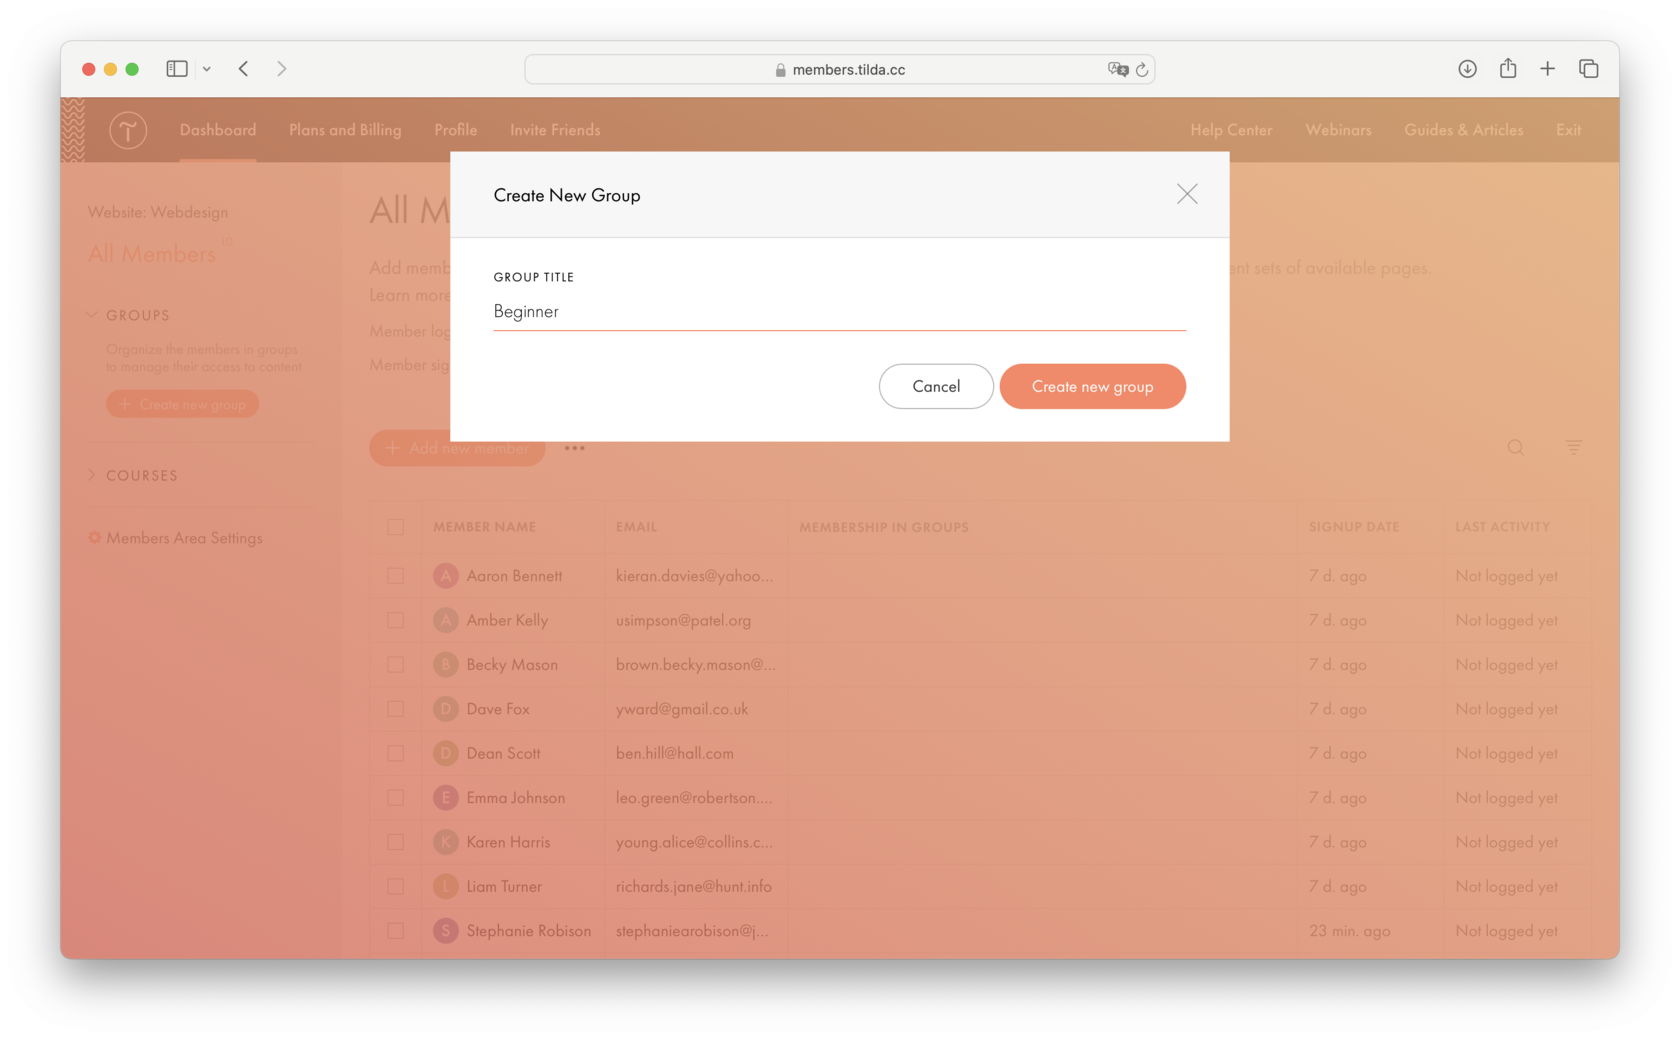Select all members with the header checkbox
The image size is (1680, 1039).
[395, 527]
